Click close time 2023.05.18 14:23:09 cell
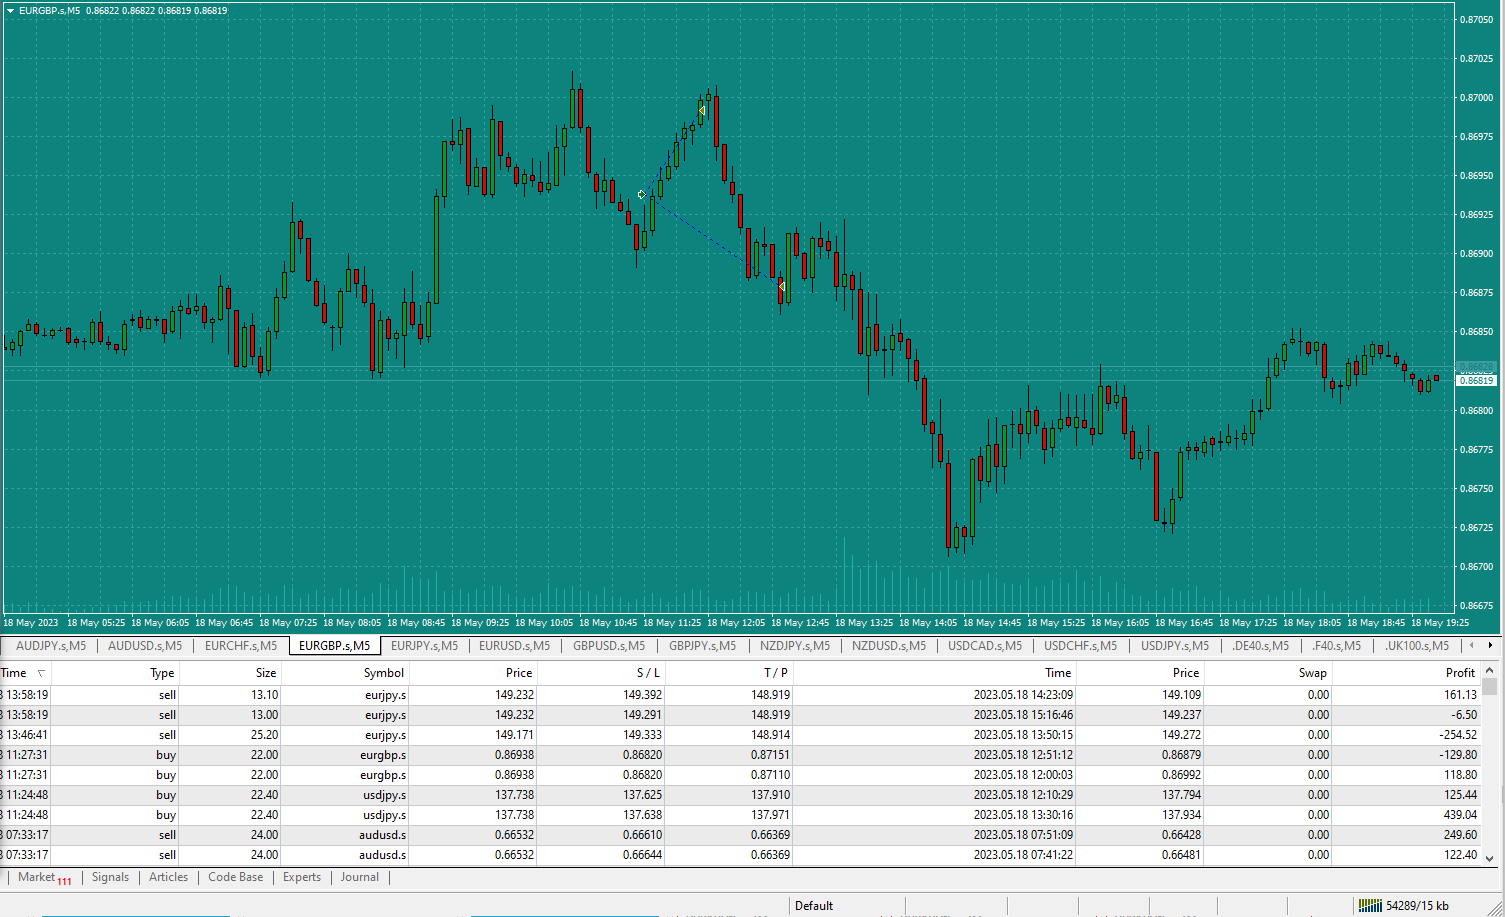Viewport: 1505px width, 917px height. 1023,695
